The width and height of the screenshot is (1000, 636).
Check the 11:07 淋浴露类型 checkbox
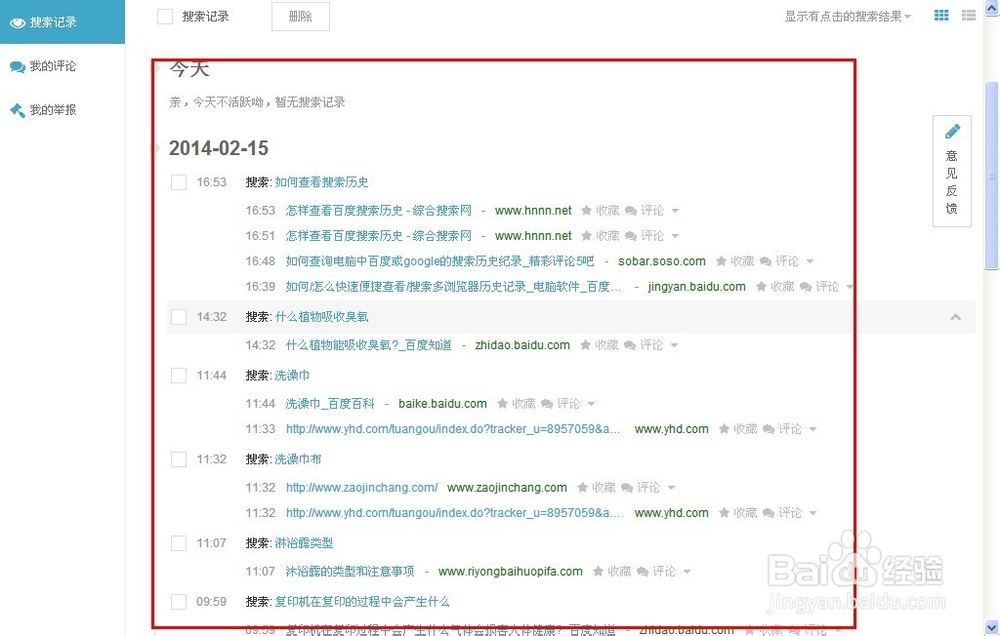[x=179, y=544]
